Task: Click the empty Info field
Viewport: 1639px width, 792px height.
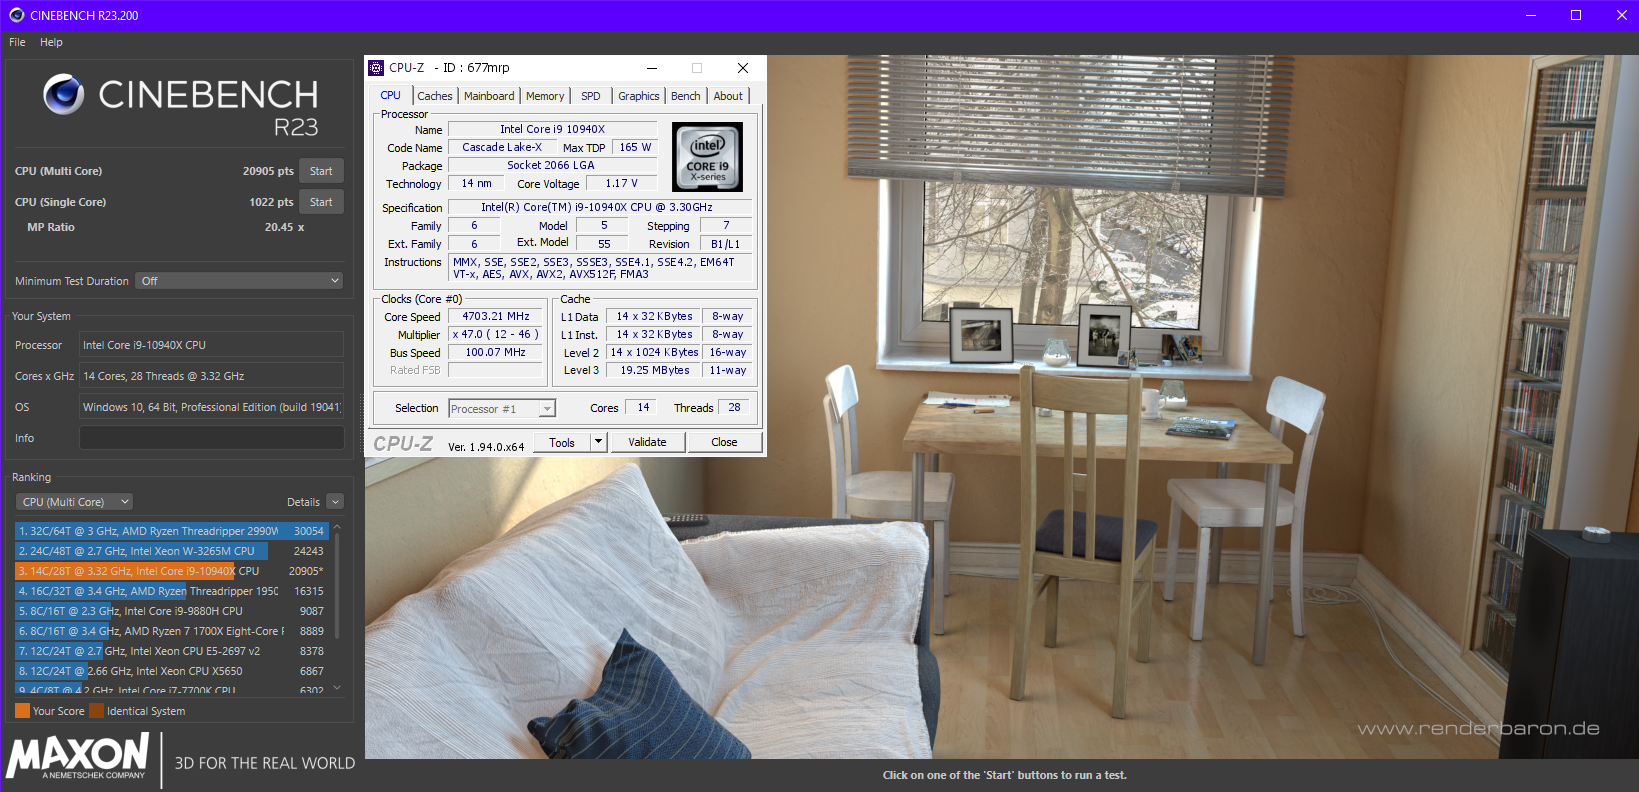Action: (211, 438)
